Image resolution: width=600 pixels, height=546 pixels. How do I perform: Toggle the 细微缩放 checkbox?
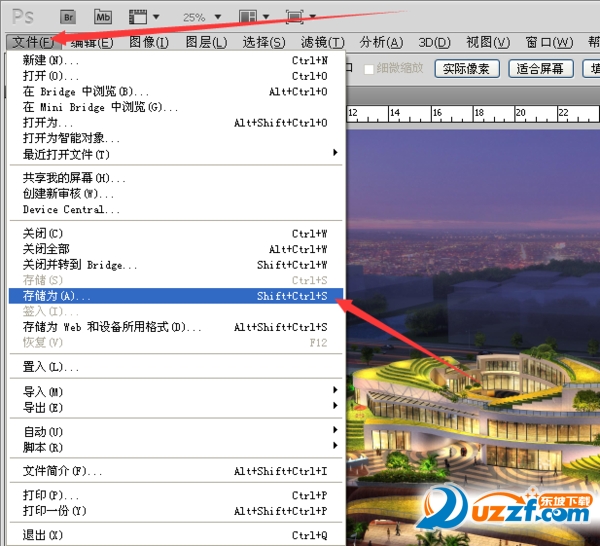[x=369, y=69]
